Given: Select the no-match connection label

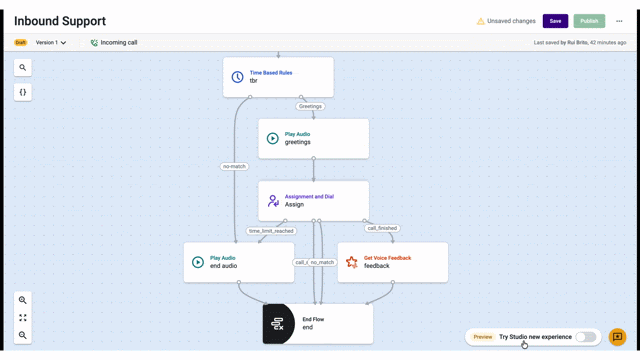Looking at the screenshot, I should click(234, 167).
